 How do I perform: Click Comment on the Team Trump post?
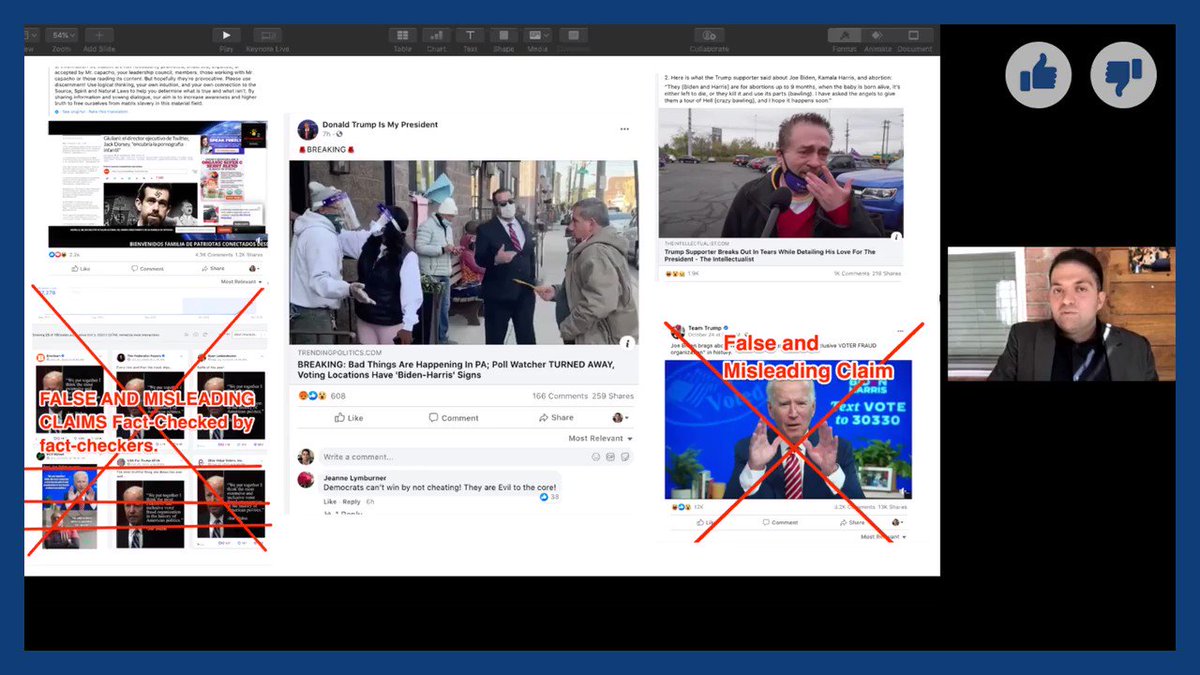[x=780, y=522]
